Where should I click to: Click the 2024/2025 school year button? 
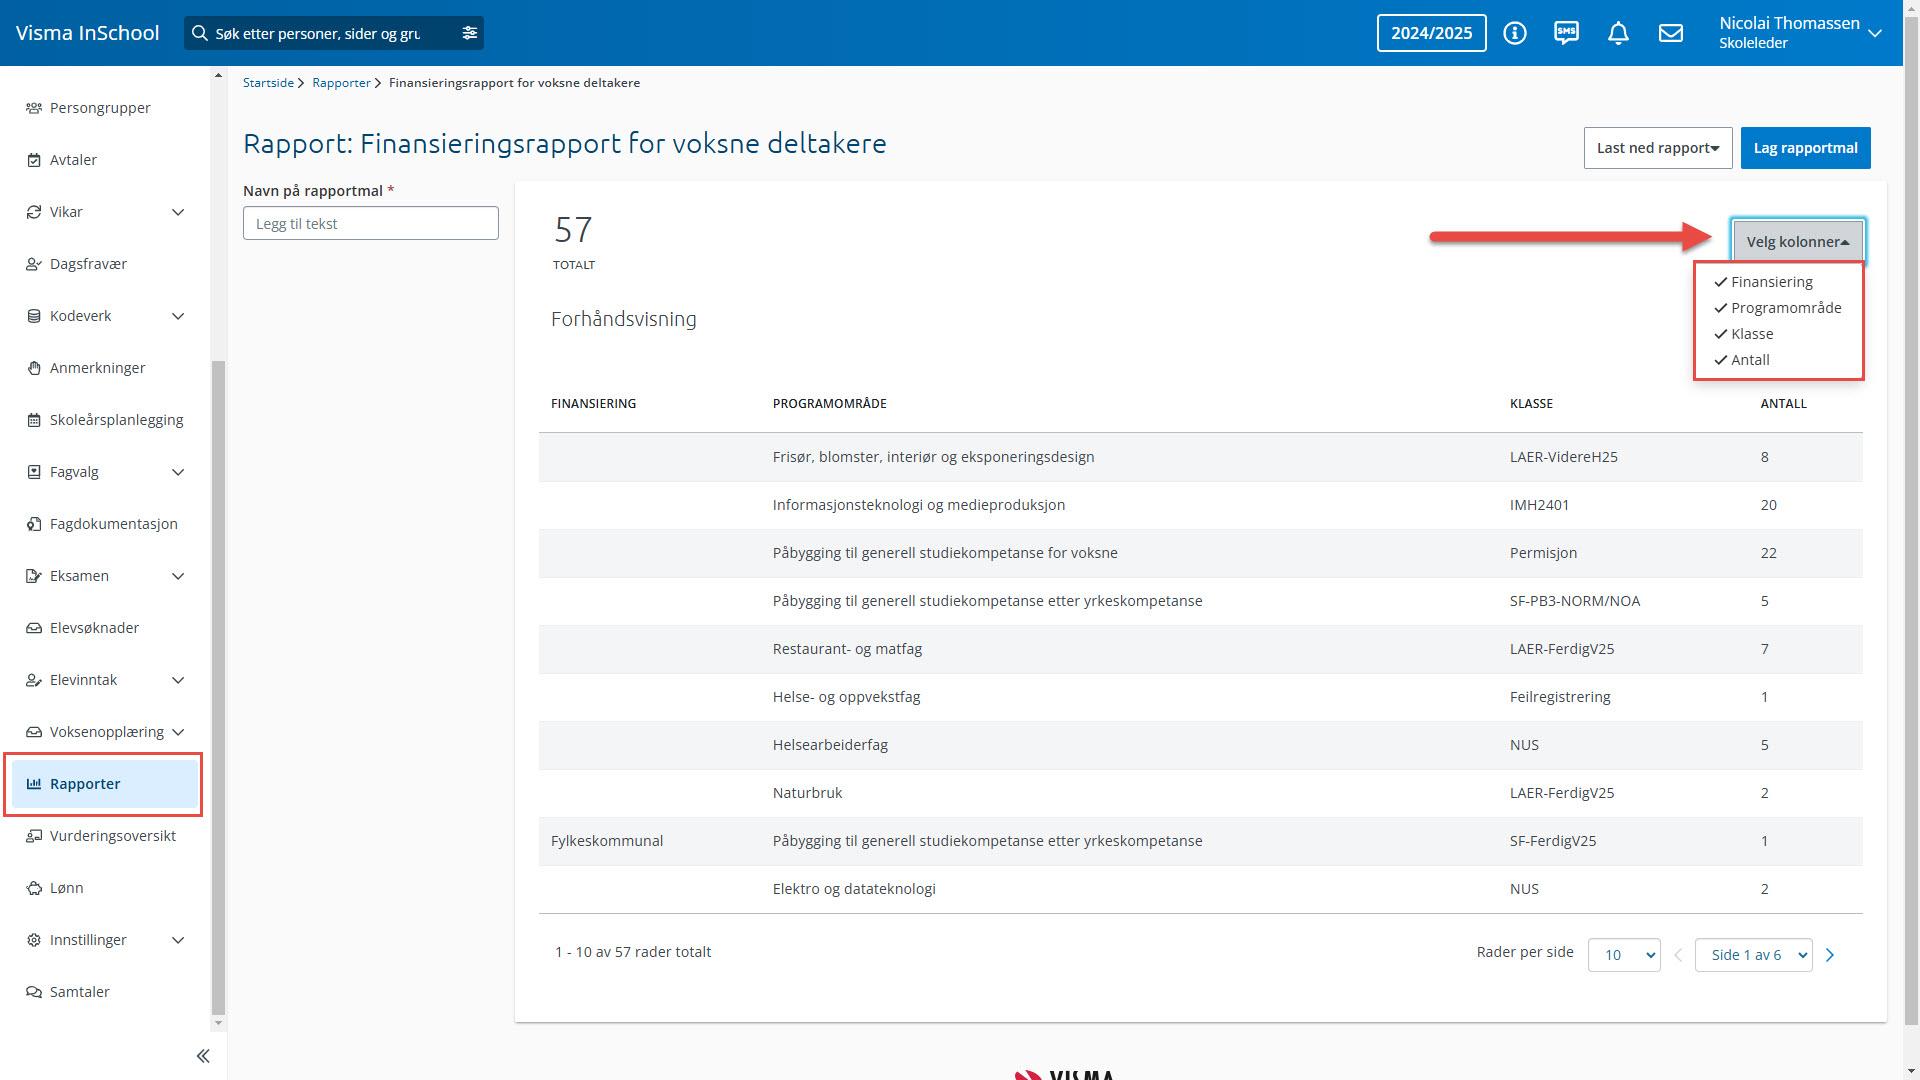tap(1431, 33)
